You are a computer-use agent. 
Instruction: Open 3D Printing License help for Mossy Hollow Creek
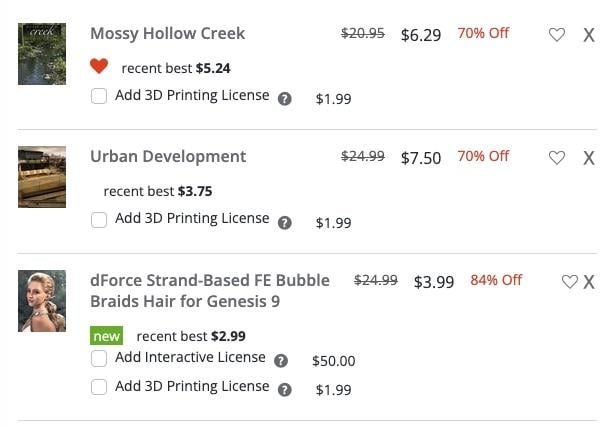(x=285, y=99)
